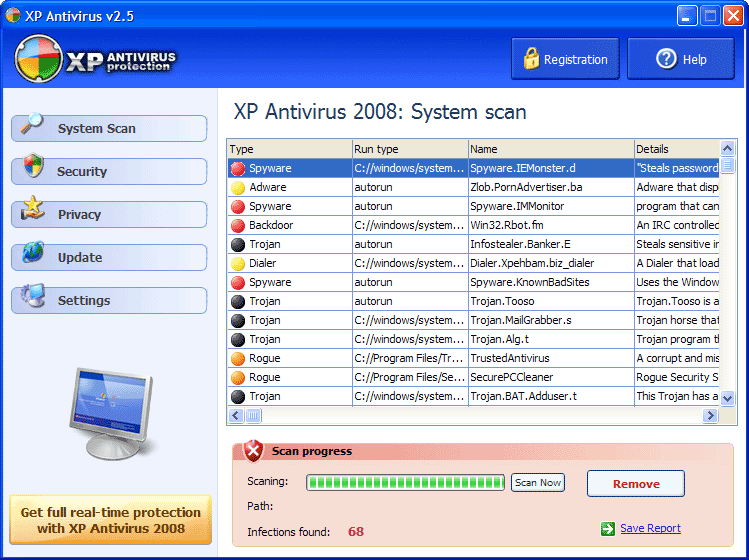Sort by the Type column header
The image size is (749, 560).
tap(290, 149)
